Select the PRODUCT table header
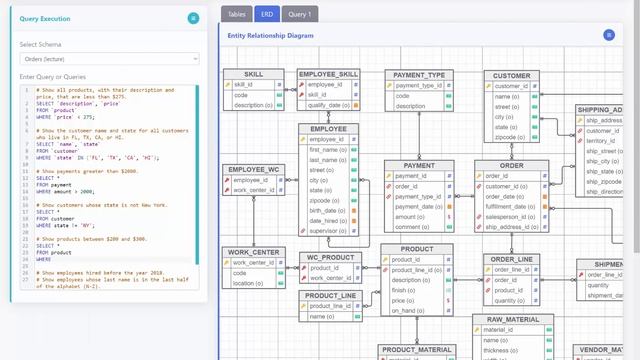 click(x=417, y=249)
